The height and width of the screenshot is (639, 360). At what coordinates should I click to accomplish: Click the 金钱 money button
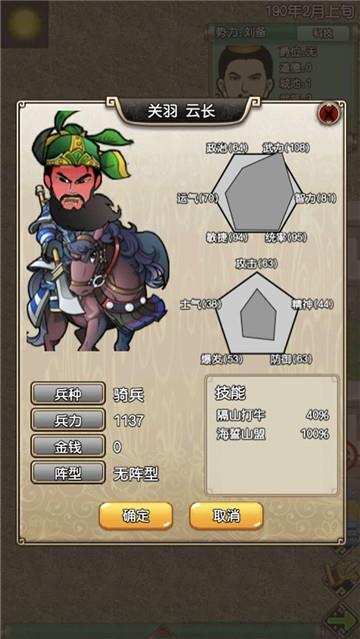tap(68, 447)
